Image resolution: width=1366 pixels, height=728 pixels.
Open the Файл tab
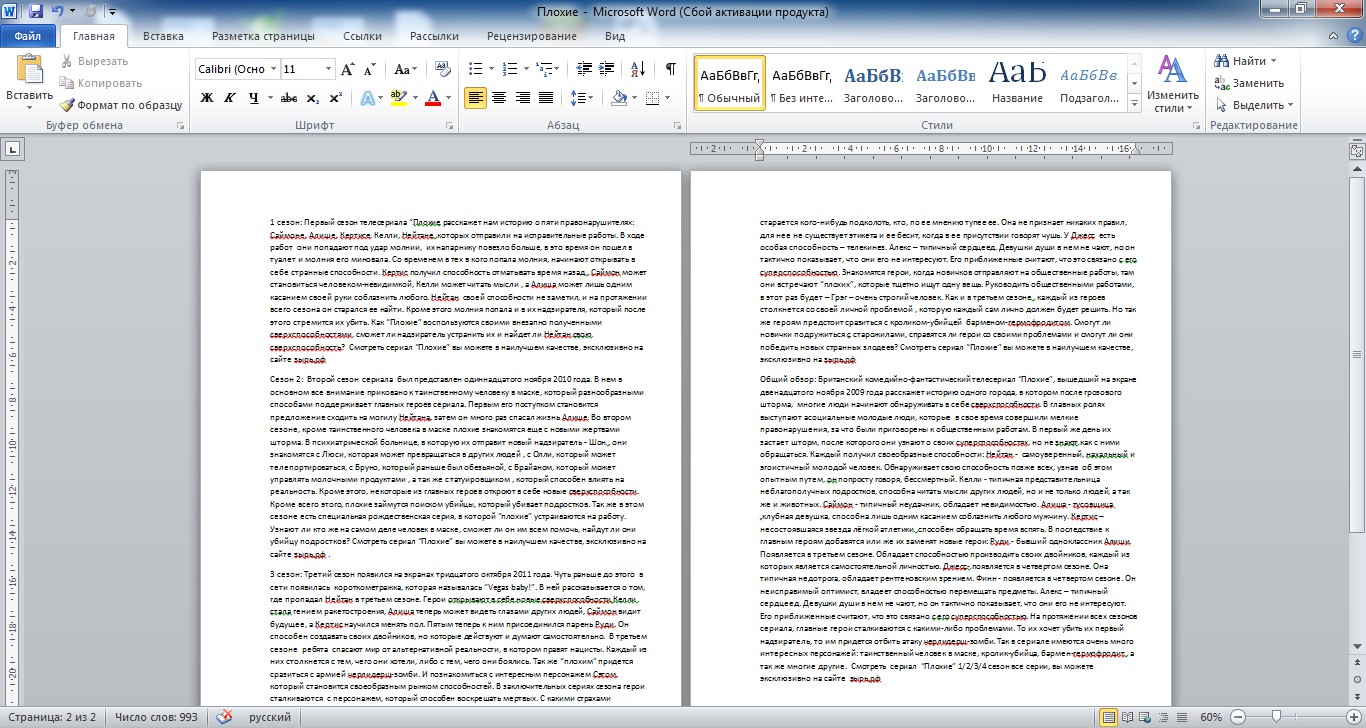(x=27, y=37)
